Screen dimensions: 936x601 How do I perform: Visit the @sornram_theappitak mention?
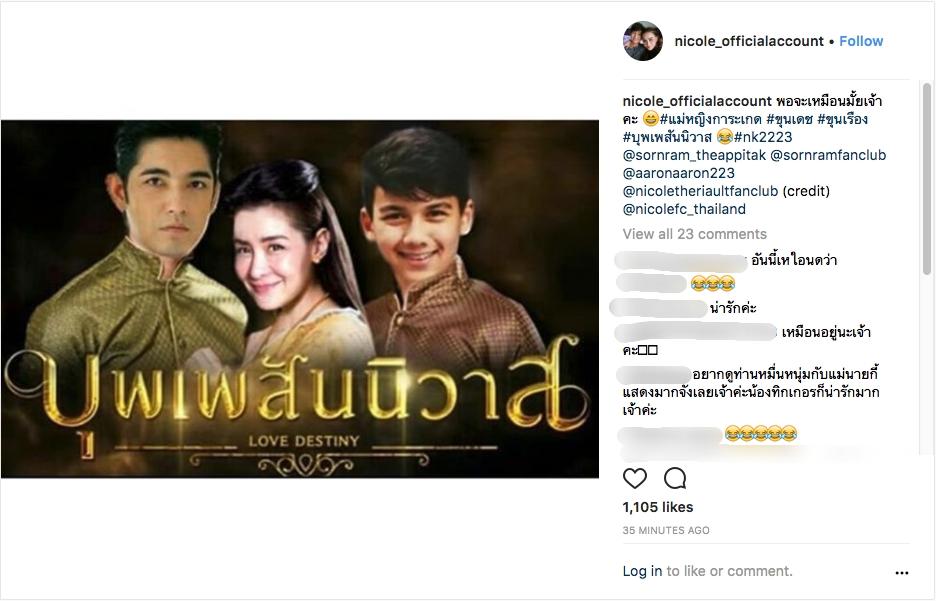pos(694,155)
